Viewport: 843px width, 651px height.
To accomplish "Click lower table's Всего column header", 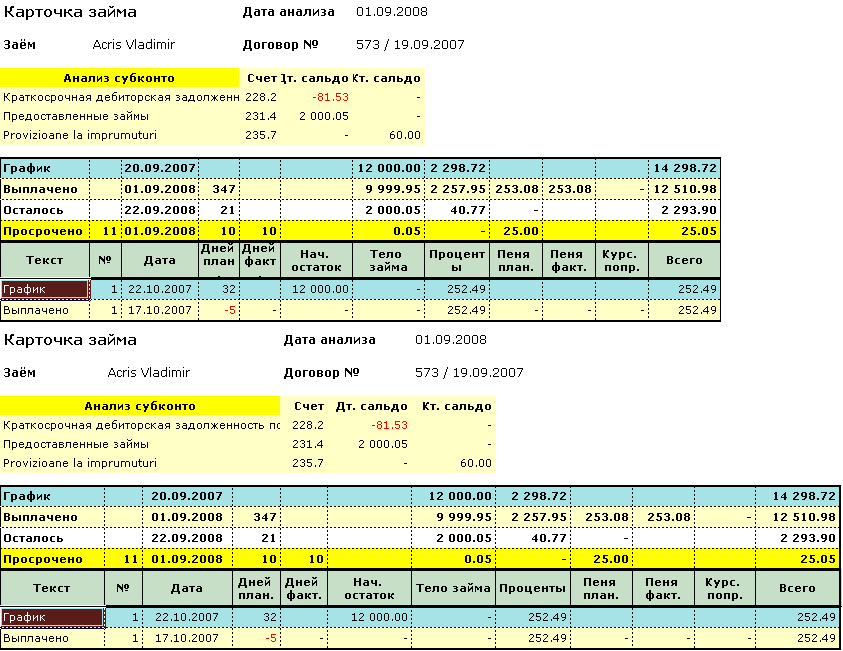I will click(x=796, y=588).
